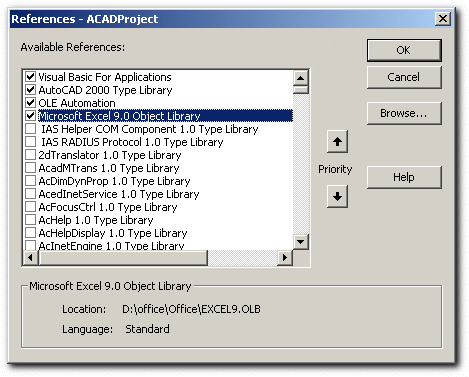
Task: Check AcedInetService 1.0 Type Library checkbox
Action: 30,194
